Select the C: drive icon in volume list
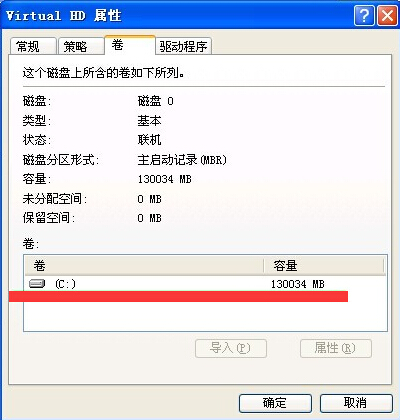The height and width of the screenshot is (420, 400). point(37,284)
